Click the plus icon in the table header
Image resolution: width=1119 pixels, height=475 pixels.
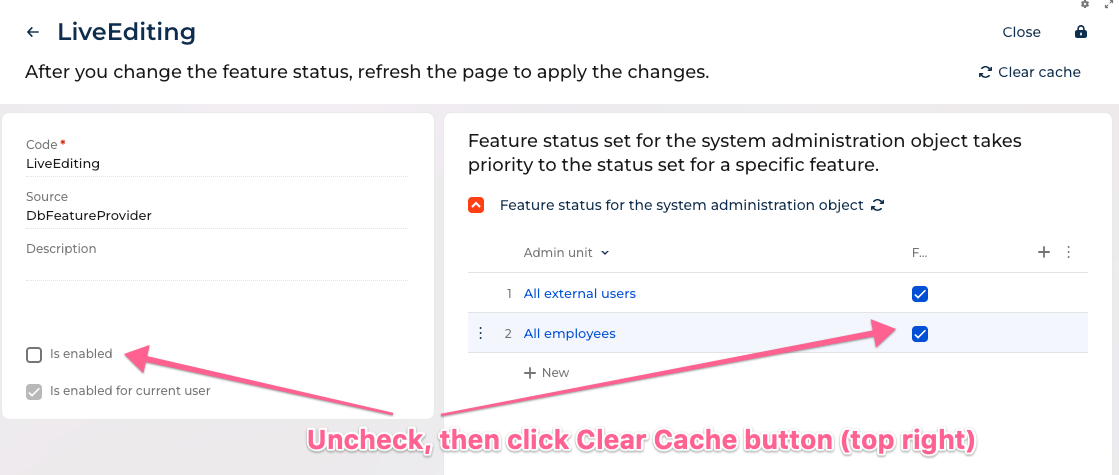pyautogui.click(x=1044, y=253)
